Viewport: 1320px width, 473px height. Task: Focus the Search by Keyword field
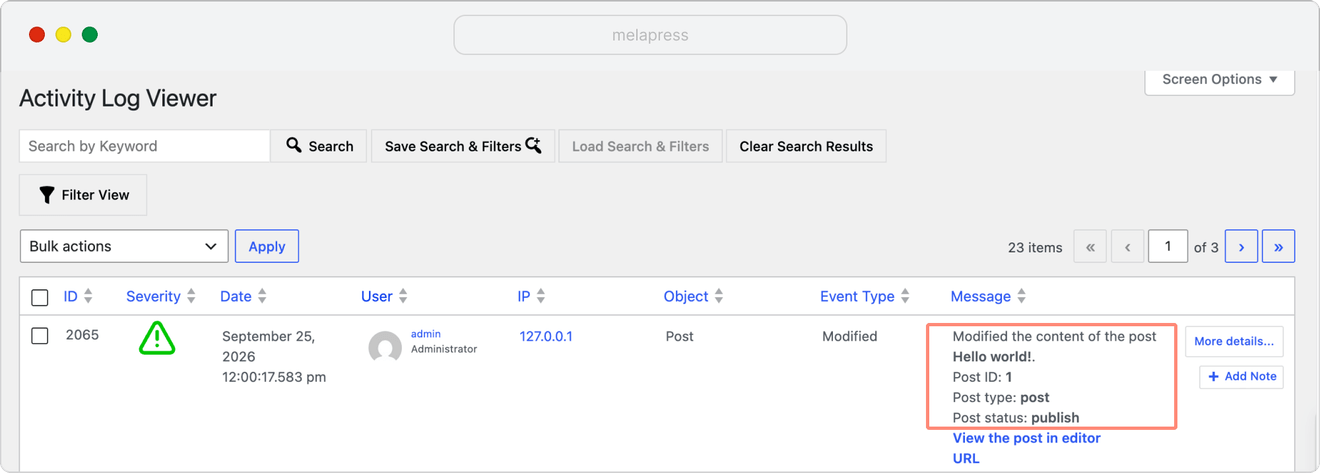[145, 146]
